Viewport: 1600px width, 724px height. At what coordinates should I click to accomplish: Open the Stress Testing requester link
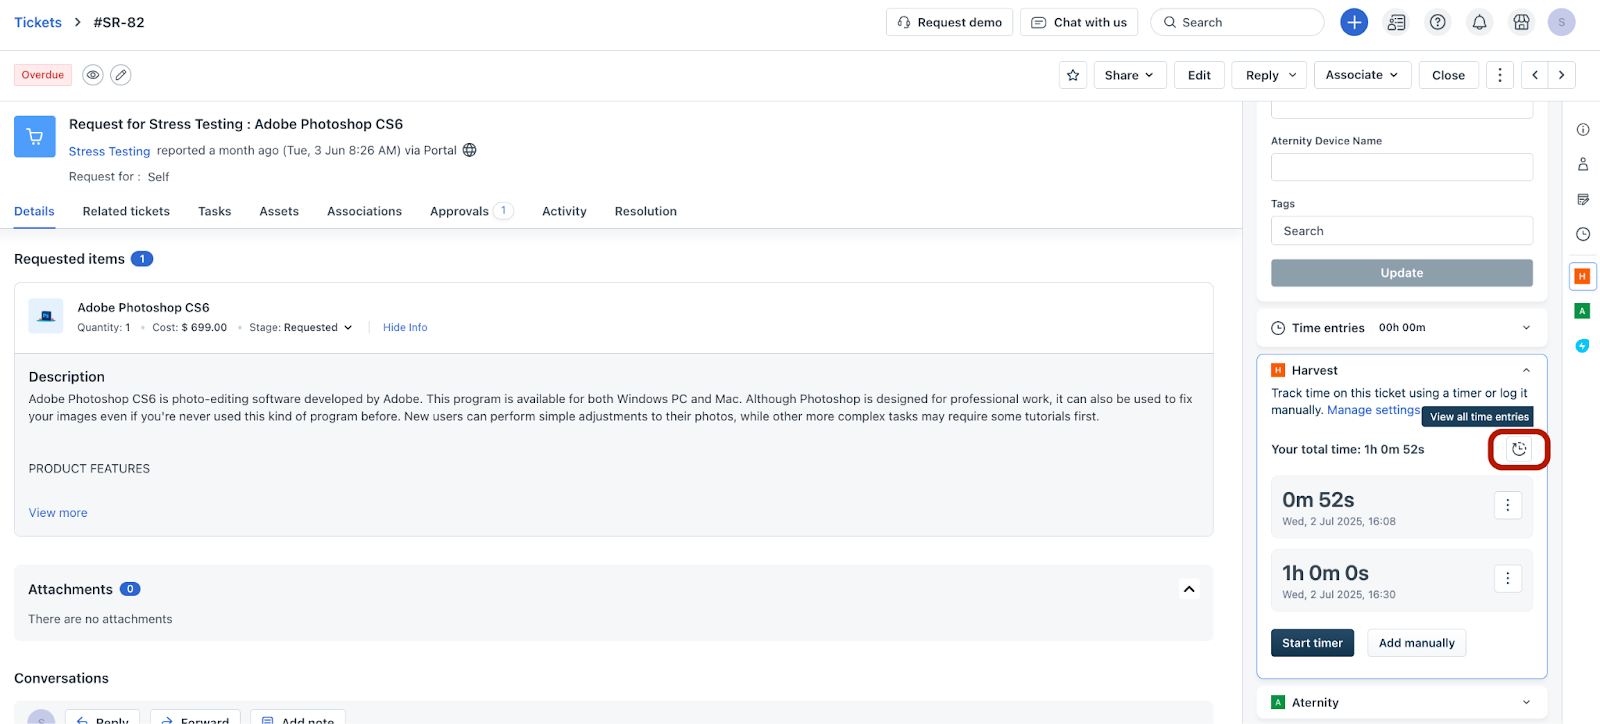[109, 151]
